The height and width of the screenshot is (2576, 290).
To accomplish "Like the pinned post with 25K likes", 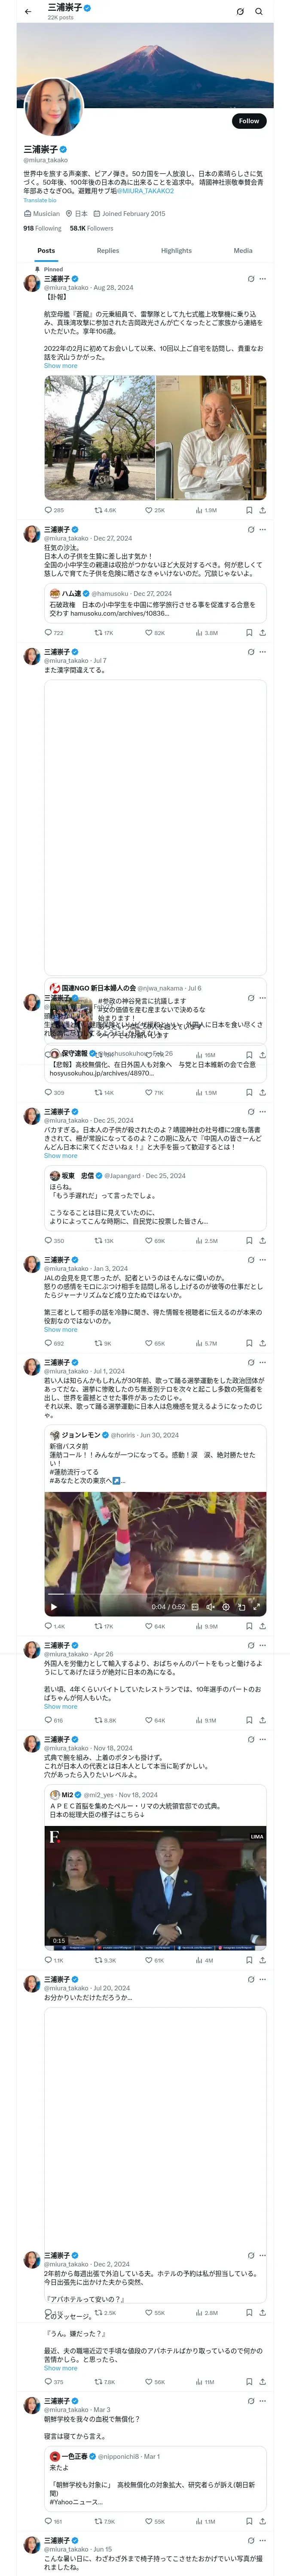I will point(149,510).
